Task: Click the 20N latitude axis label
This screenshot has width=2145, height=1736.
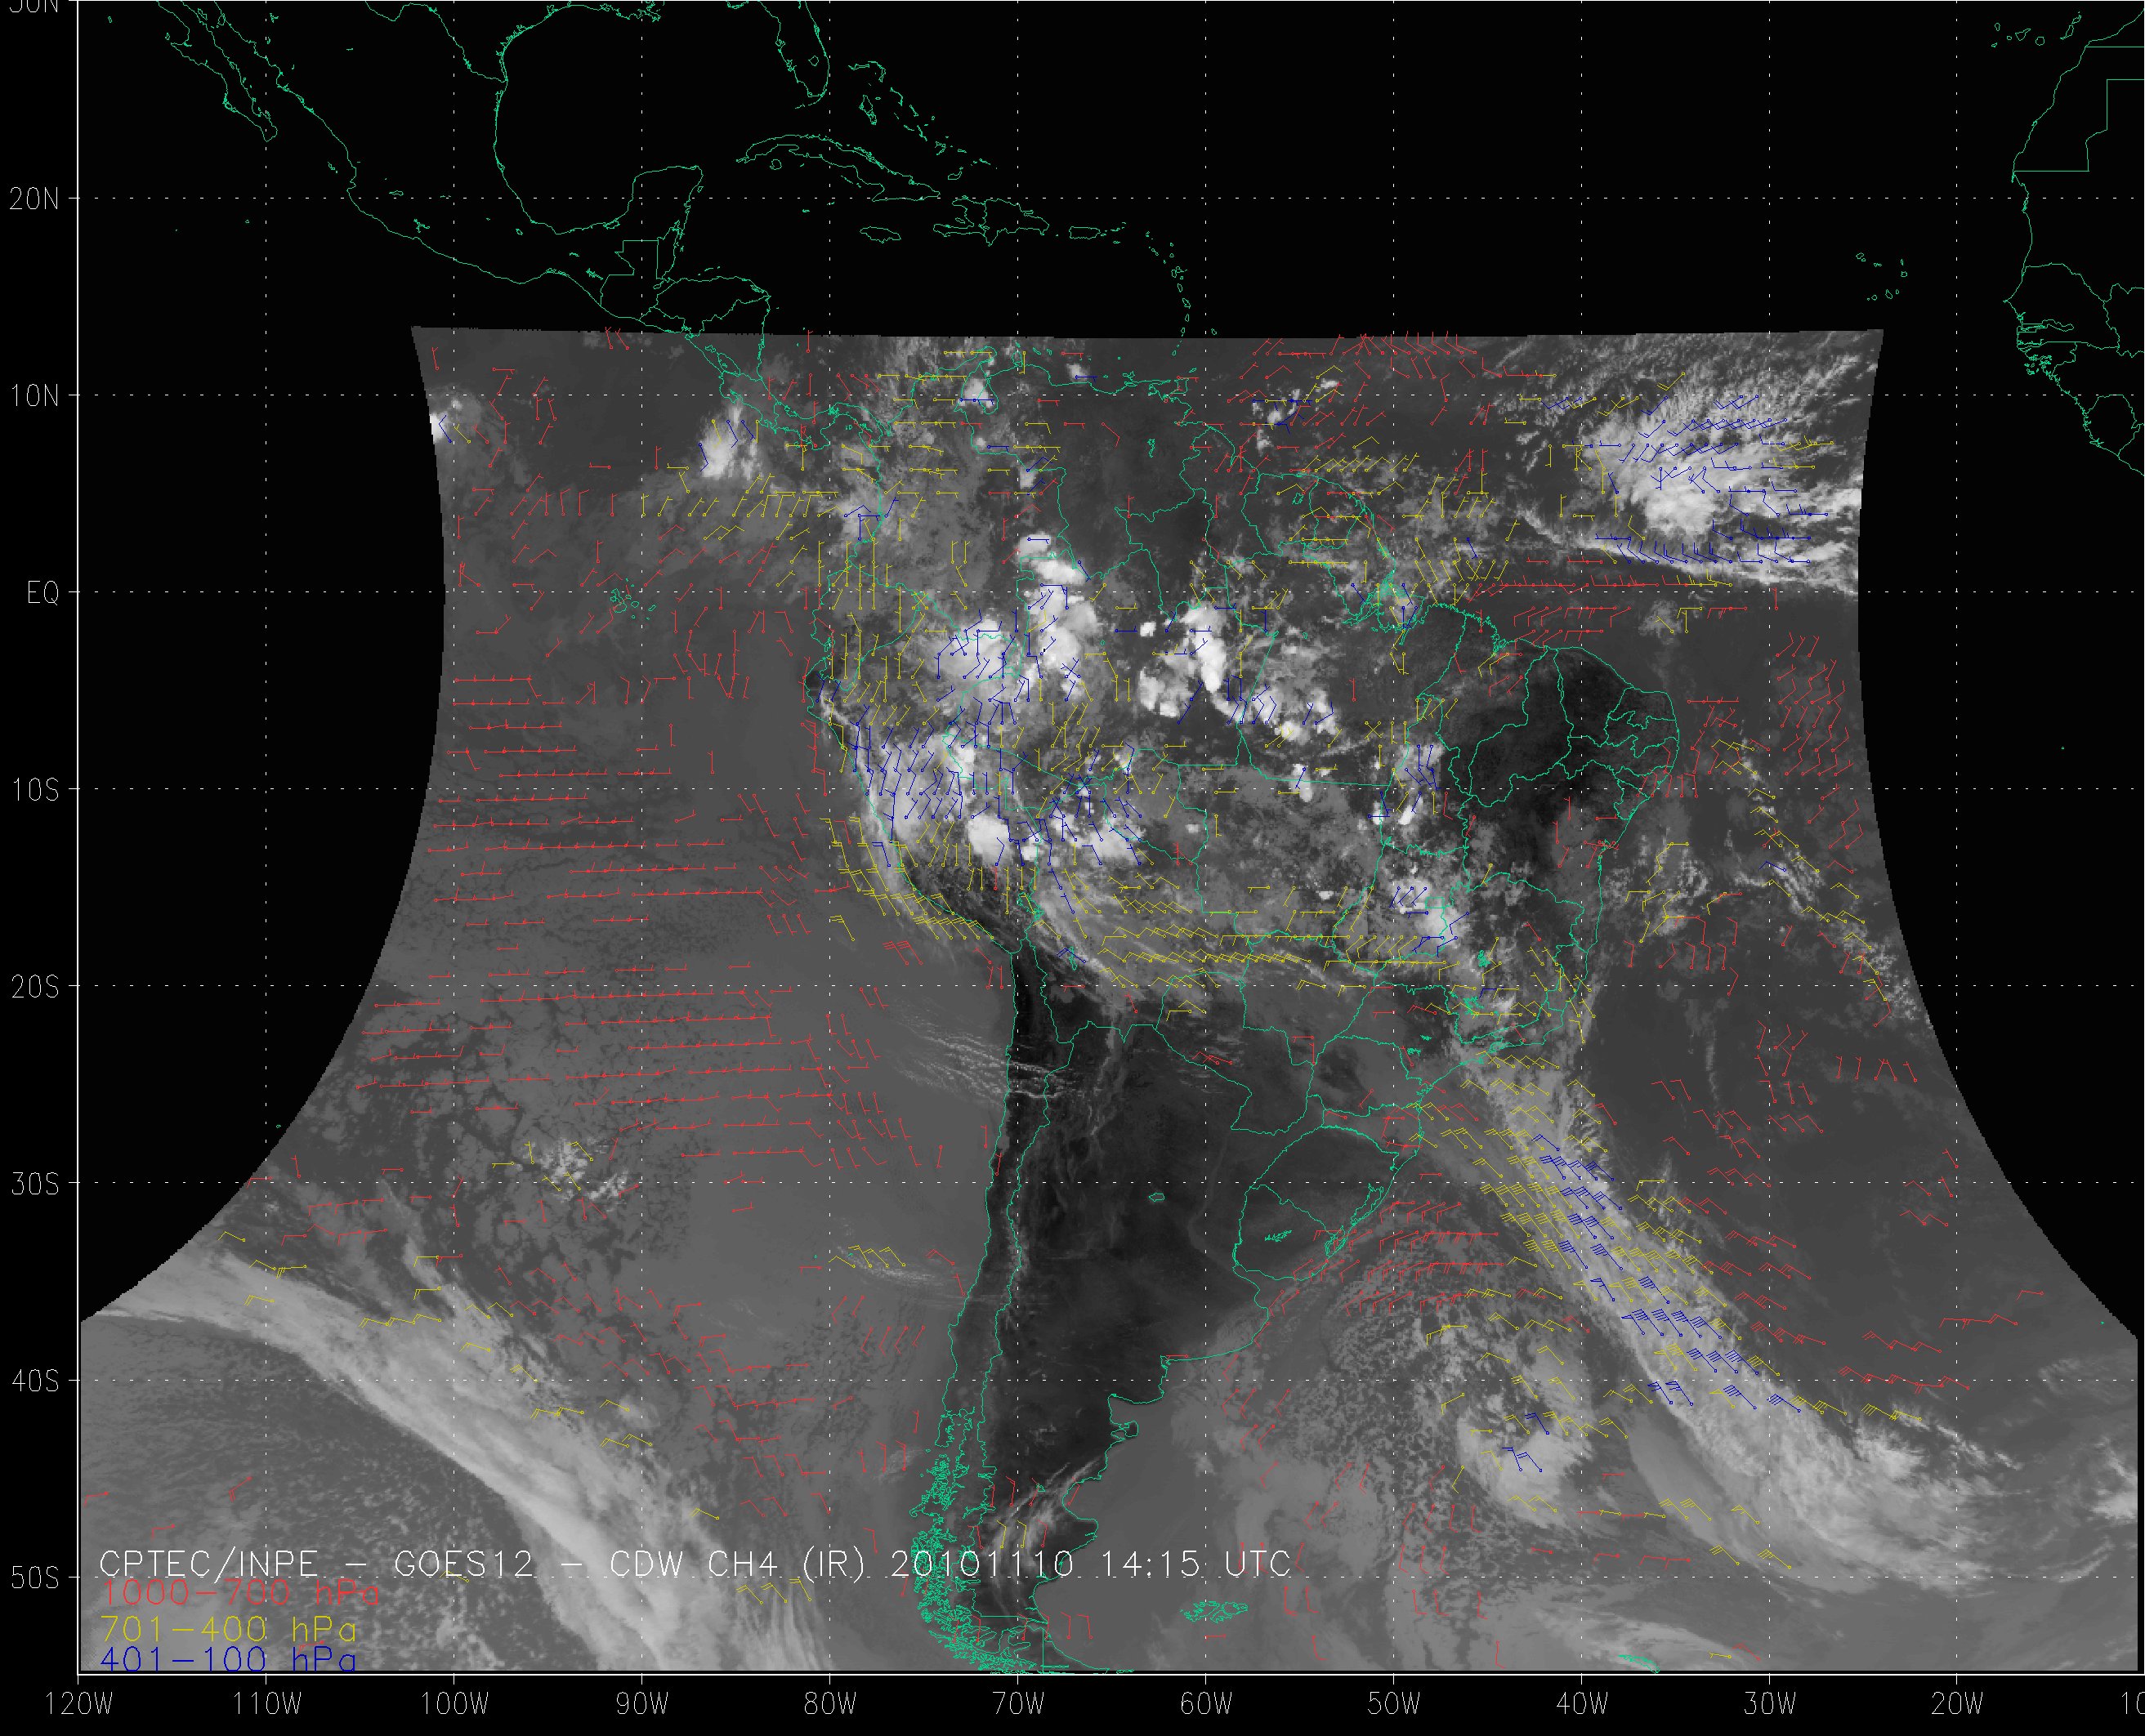Action: (x=35, y=199)
